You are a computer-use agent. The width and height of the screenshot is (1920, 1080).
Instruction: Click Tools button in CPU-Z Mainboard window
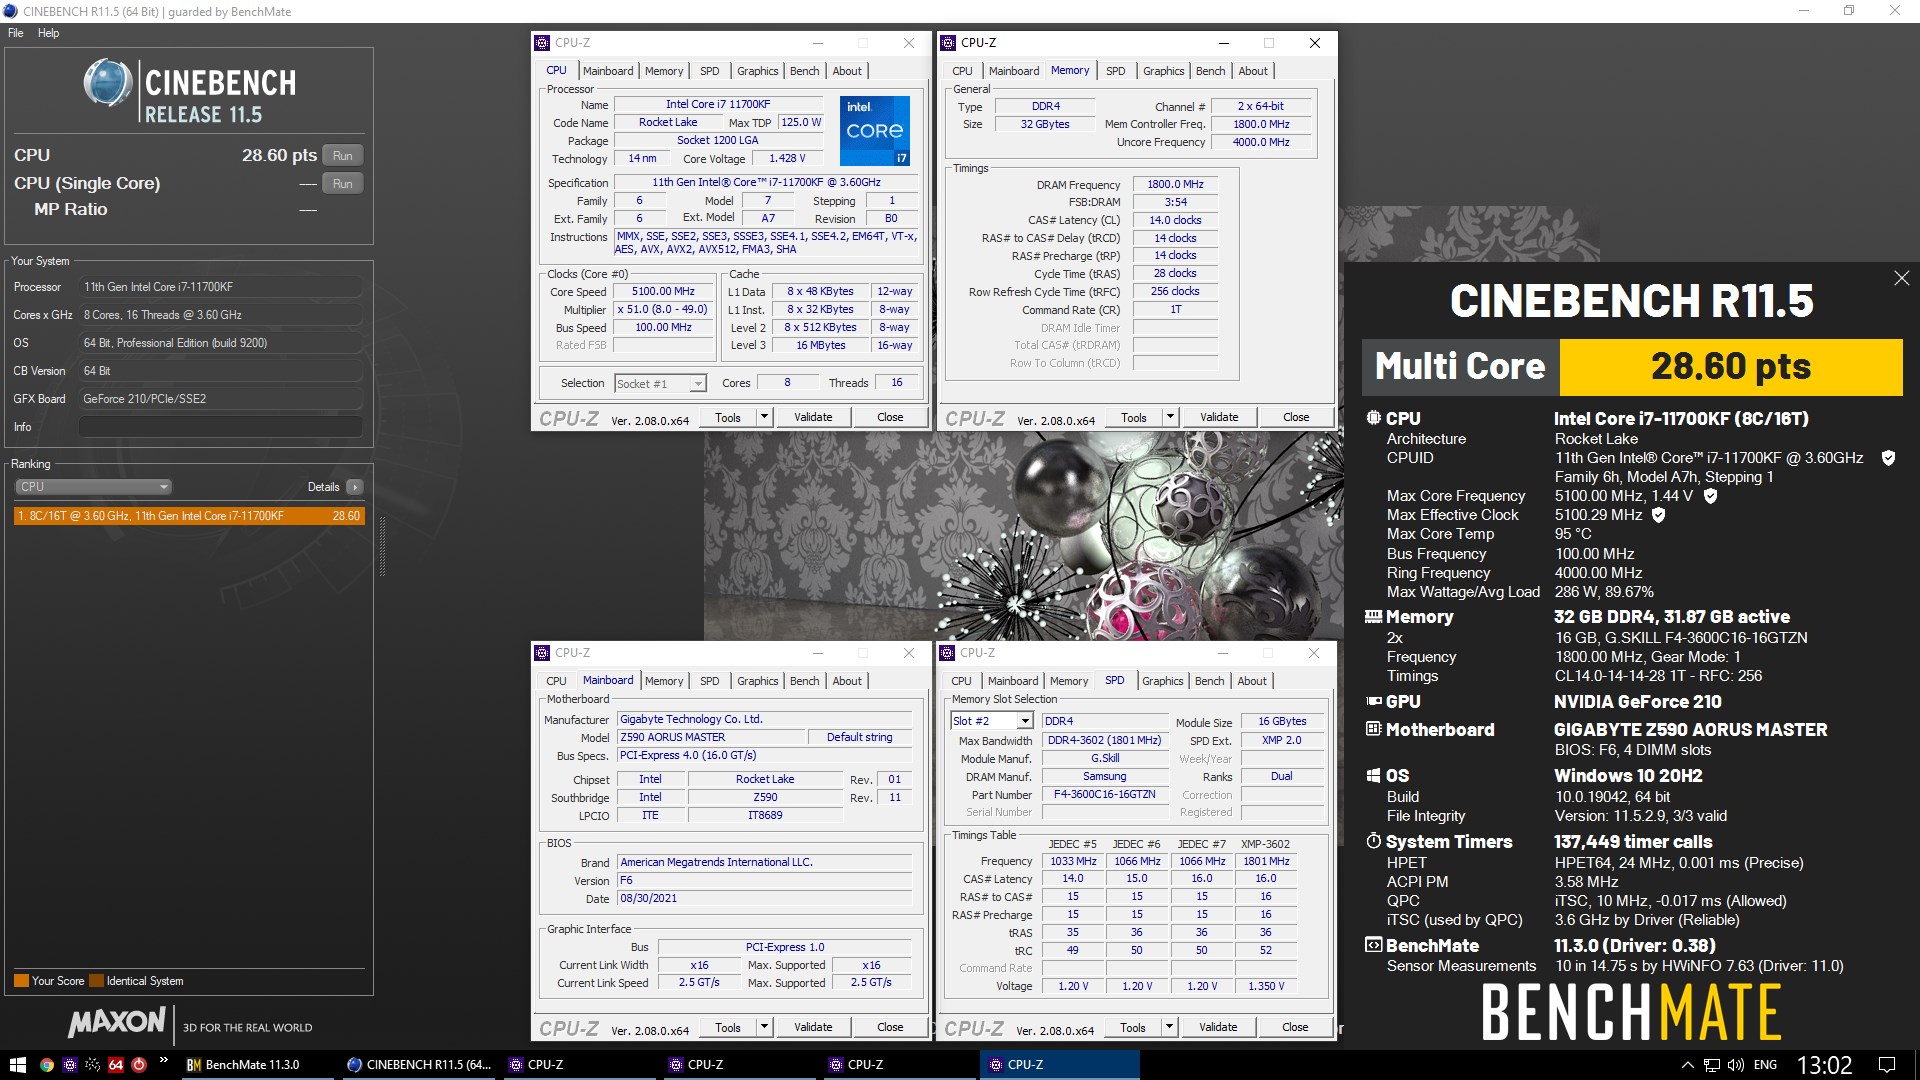click(x=728, y=1027)
